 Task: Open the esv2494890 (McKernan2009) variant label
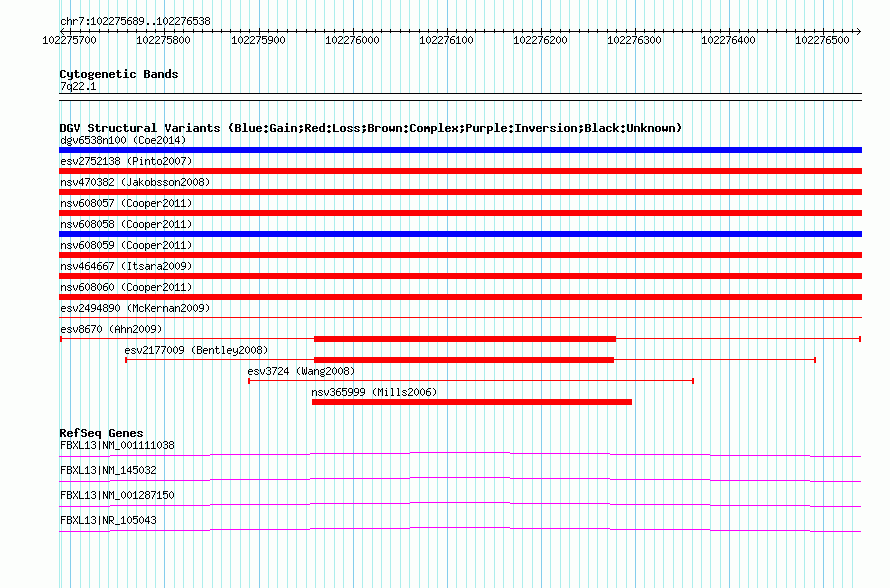(x=135, y=308)
